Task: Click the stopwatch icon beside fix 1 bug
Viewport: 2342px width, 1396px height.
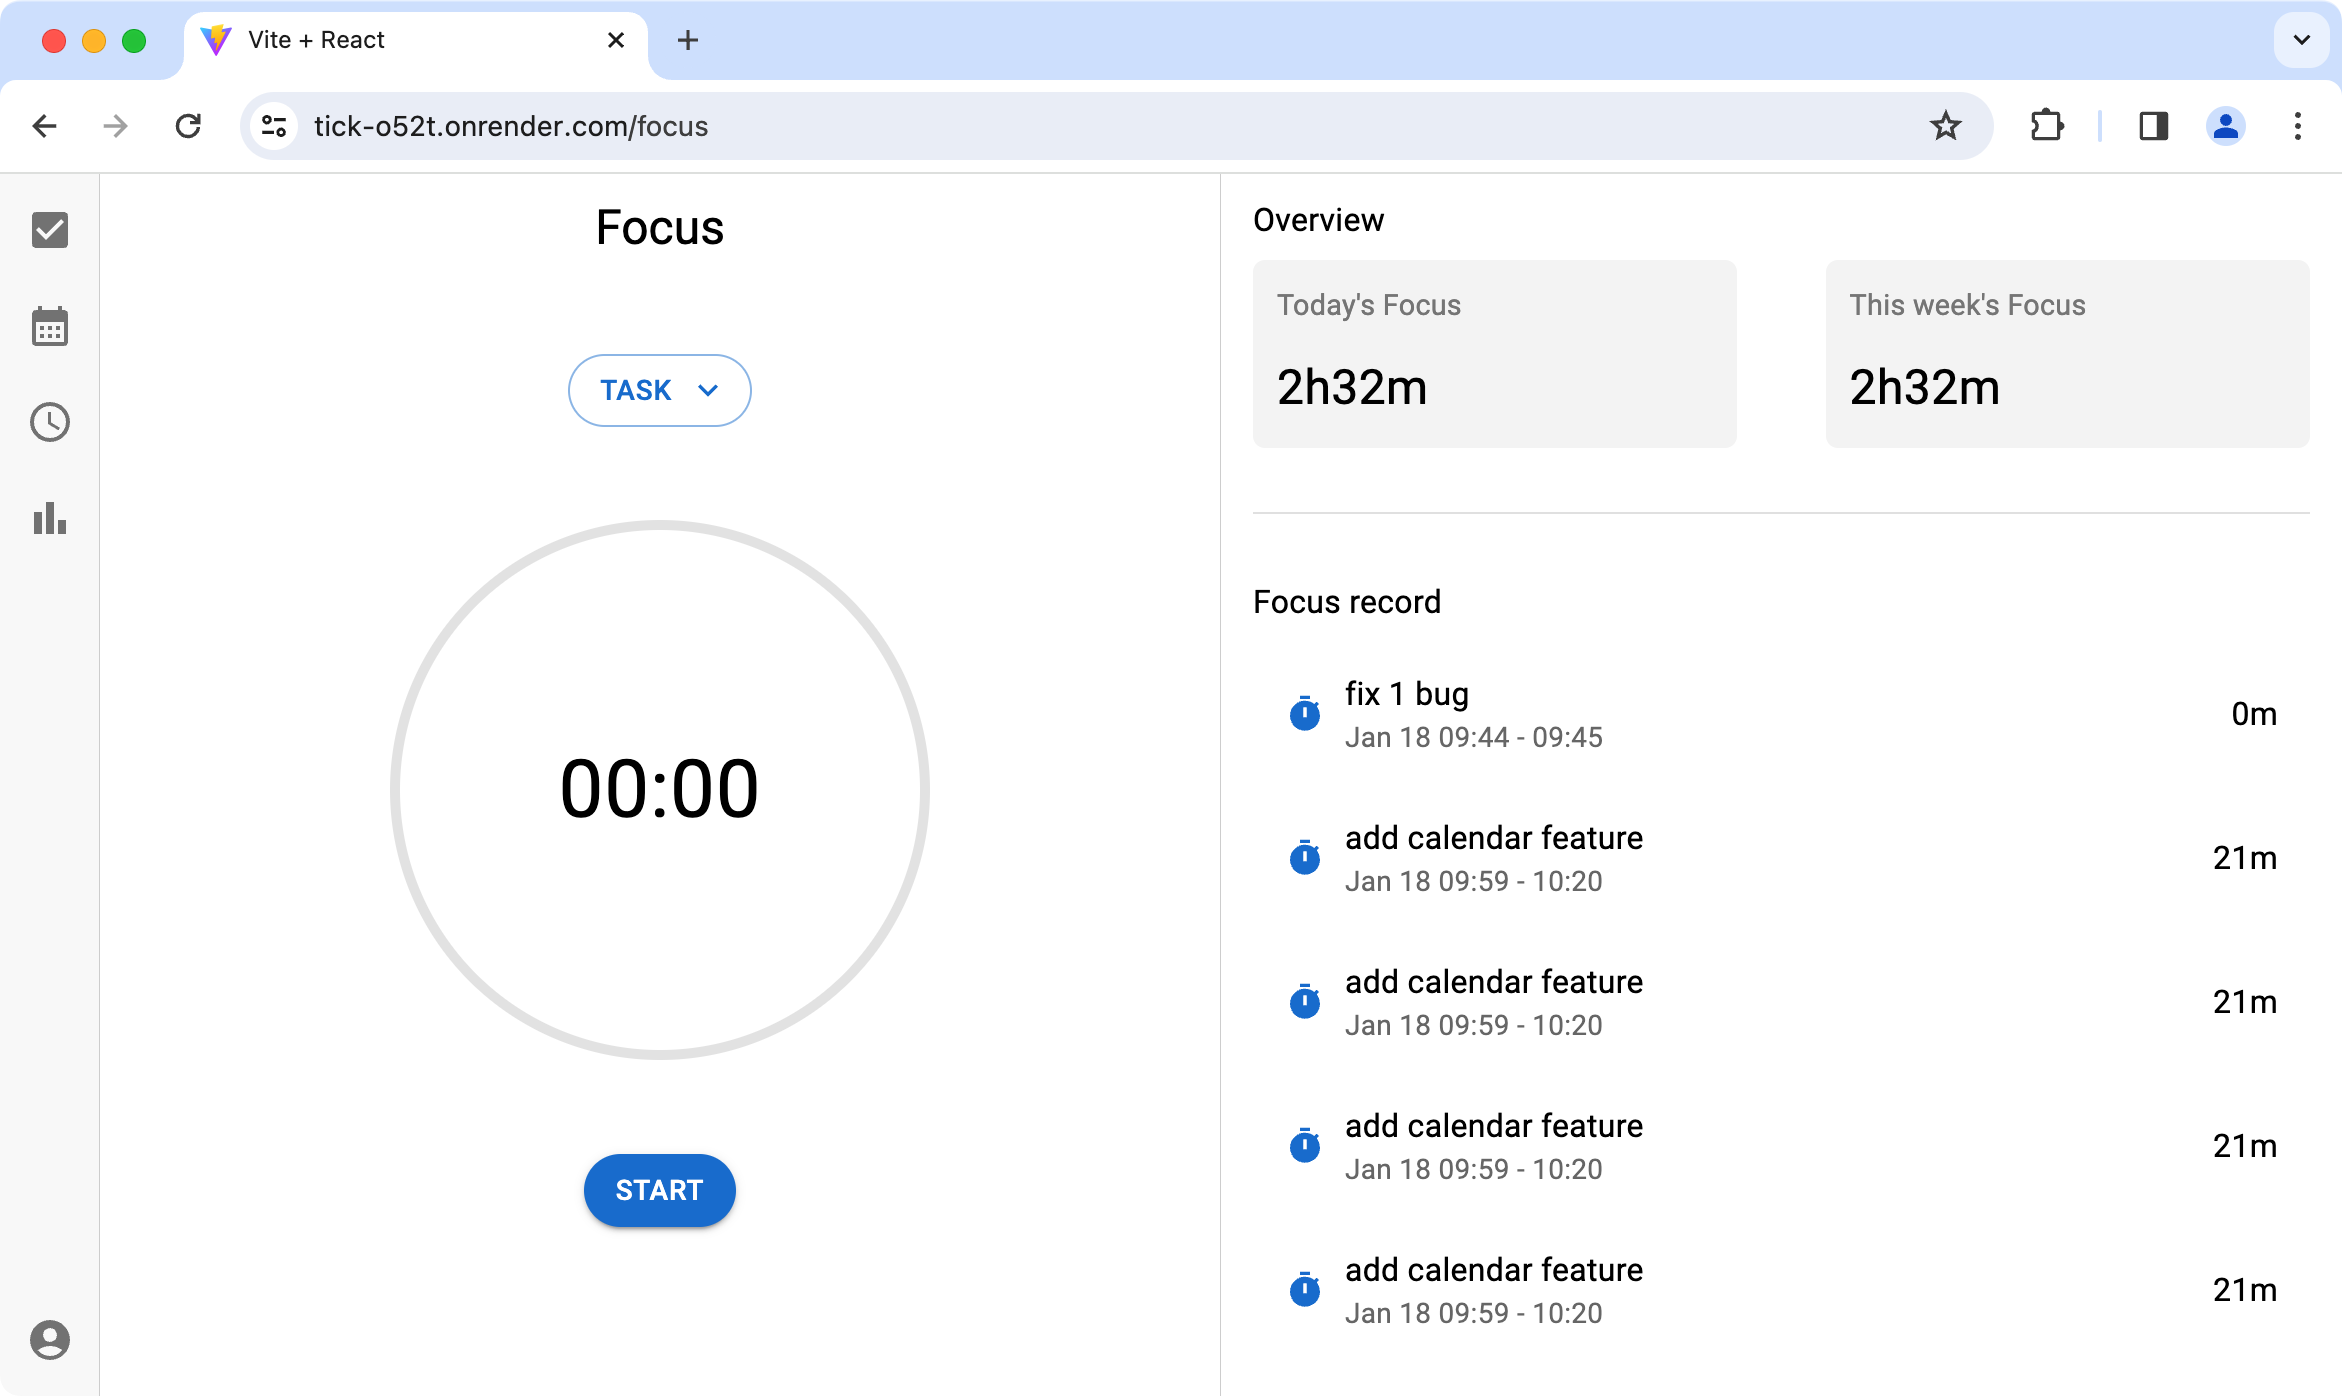Action: (1304, 714)
